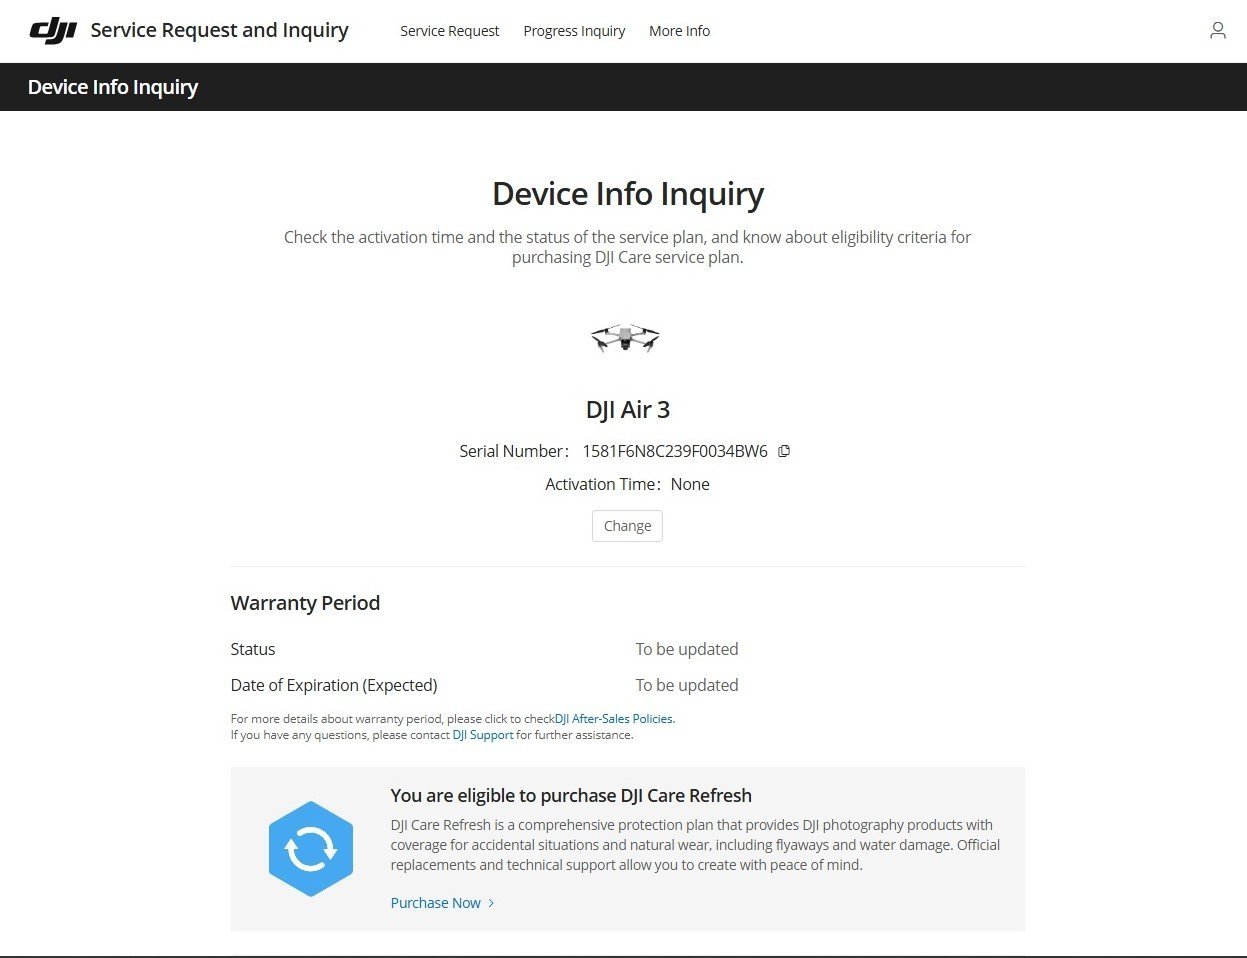The height and width of the screenshot is (958, 1247).
Task: Click the Warranty Period heading
Action: pos(305,603)
